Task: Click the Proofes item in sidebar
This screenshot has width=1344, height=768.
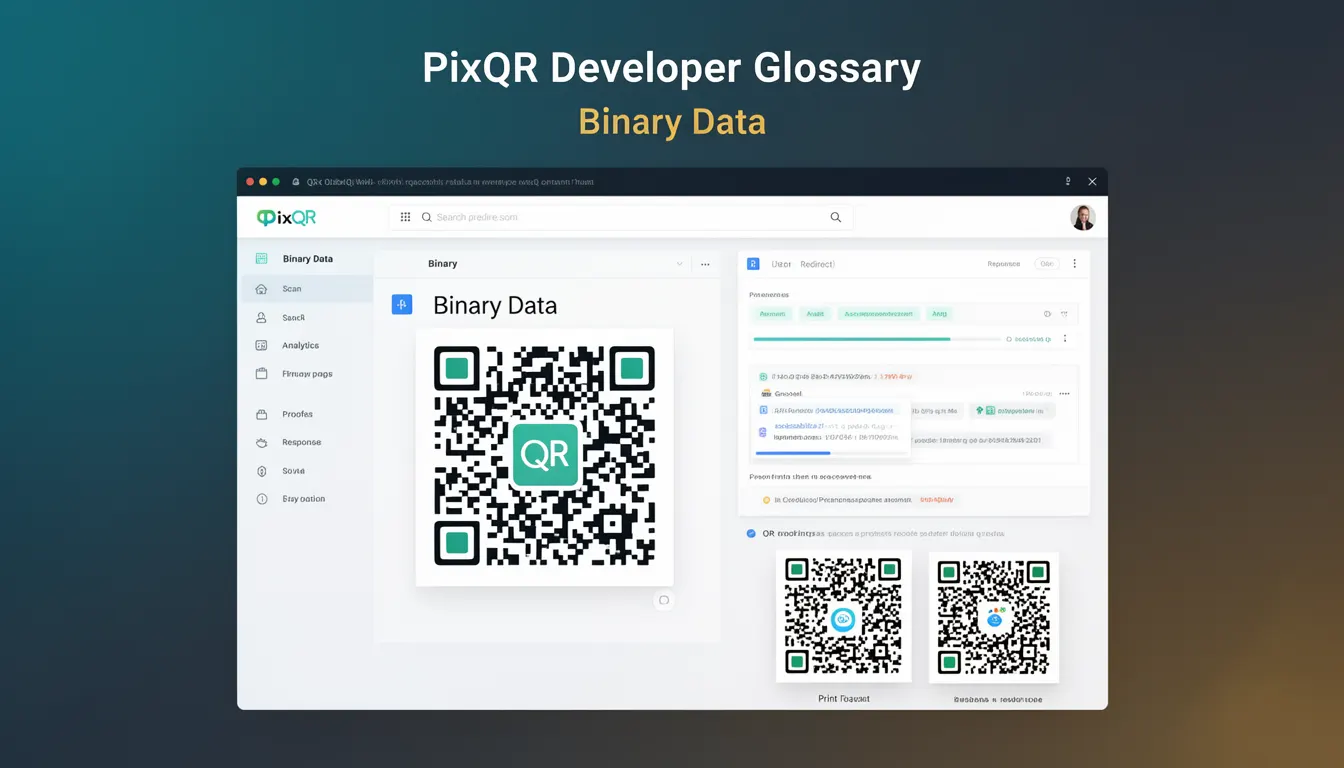Action: pyautogui.click(x=307, y=414)
